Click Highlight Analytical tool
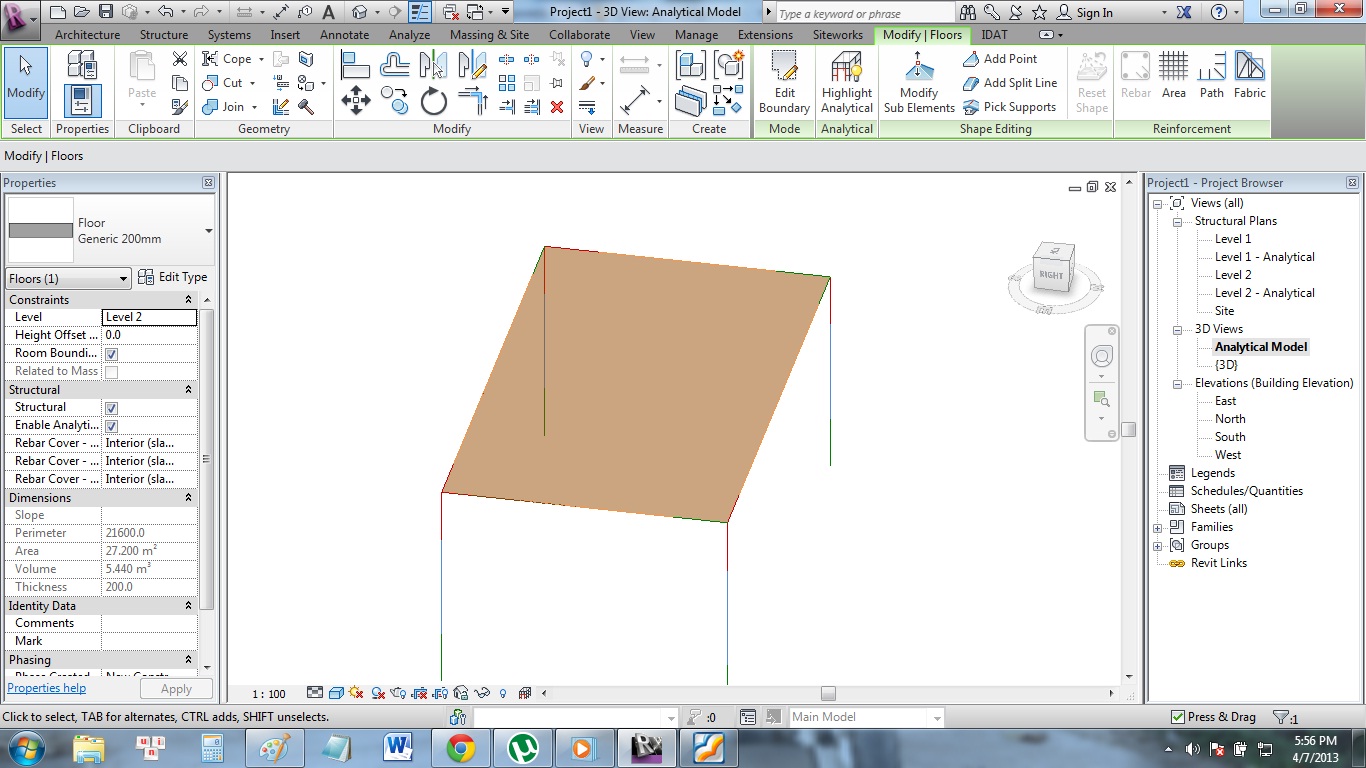1366x768 pixels. [847, 83]
